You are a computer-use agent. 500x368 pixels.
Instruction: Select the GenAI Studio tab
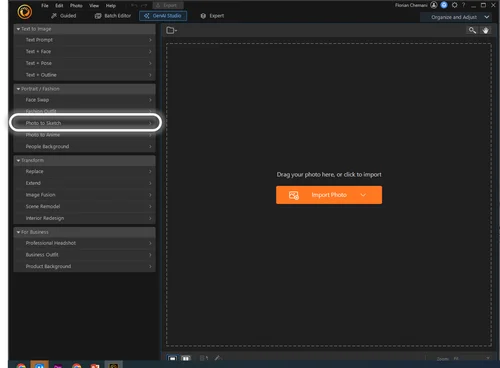[x=163, y=16]
